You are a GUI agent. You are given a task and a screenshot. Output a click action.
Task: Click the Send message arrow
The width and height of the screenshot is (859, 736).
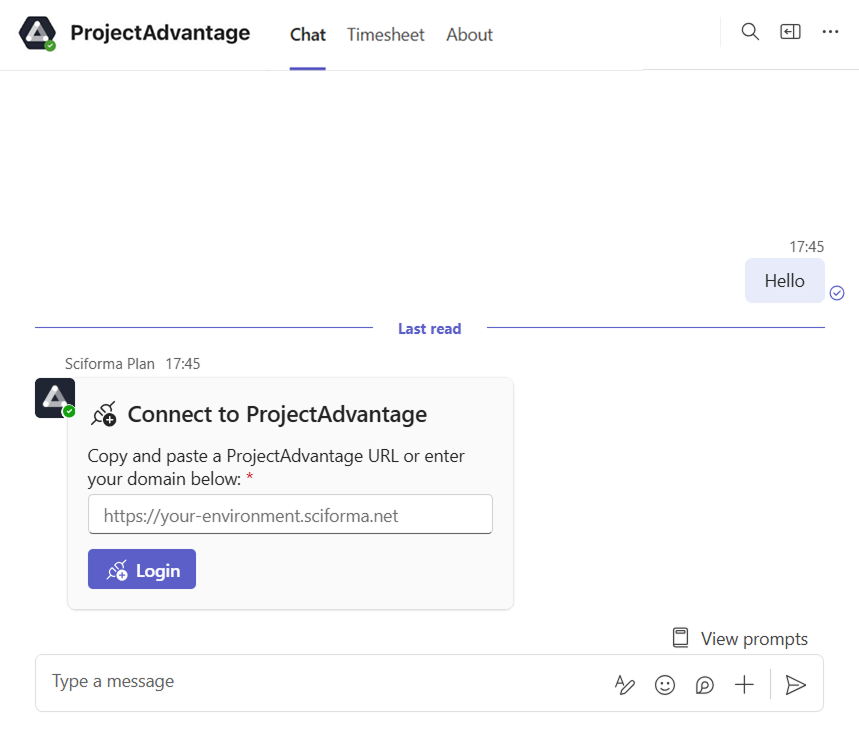[796, 685]
